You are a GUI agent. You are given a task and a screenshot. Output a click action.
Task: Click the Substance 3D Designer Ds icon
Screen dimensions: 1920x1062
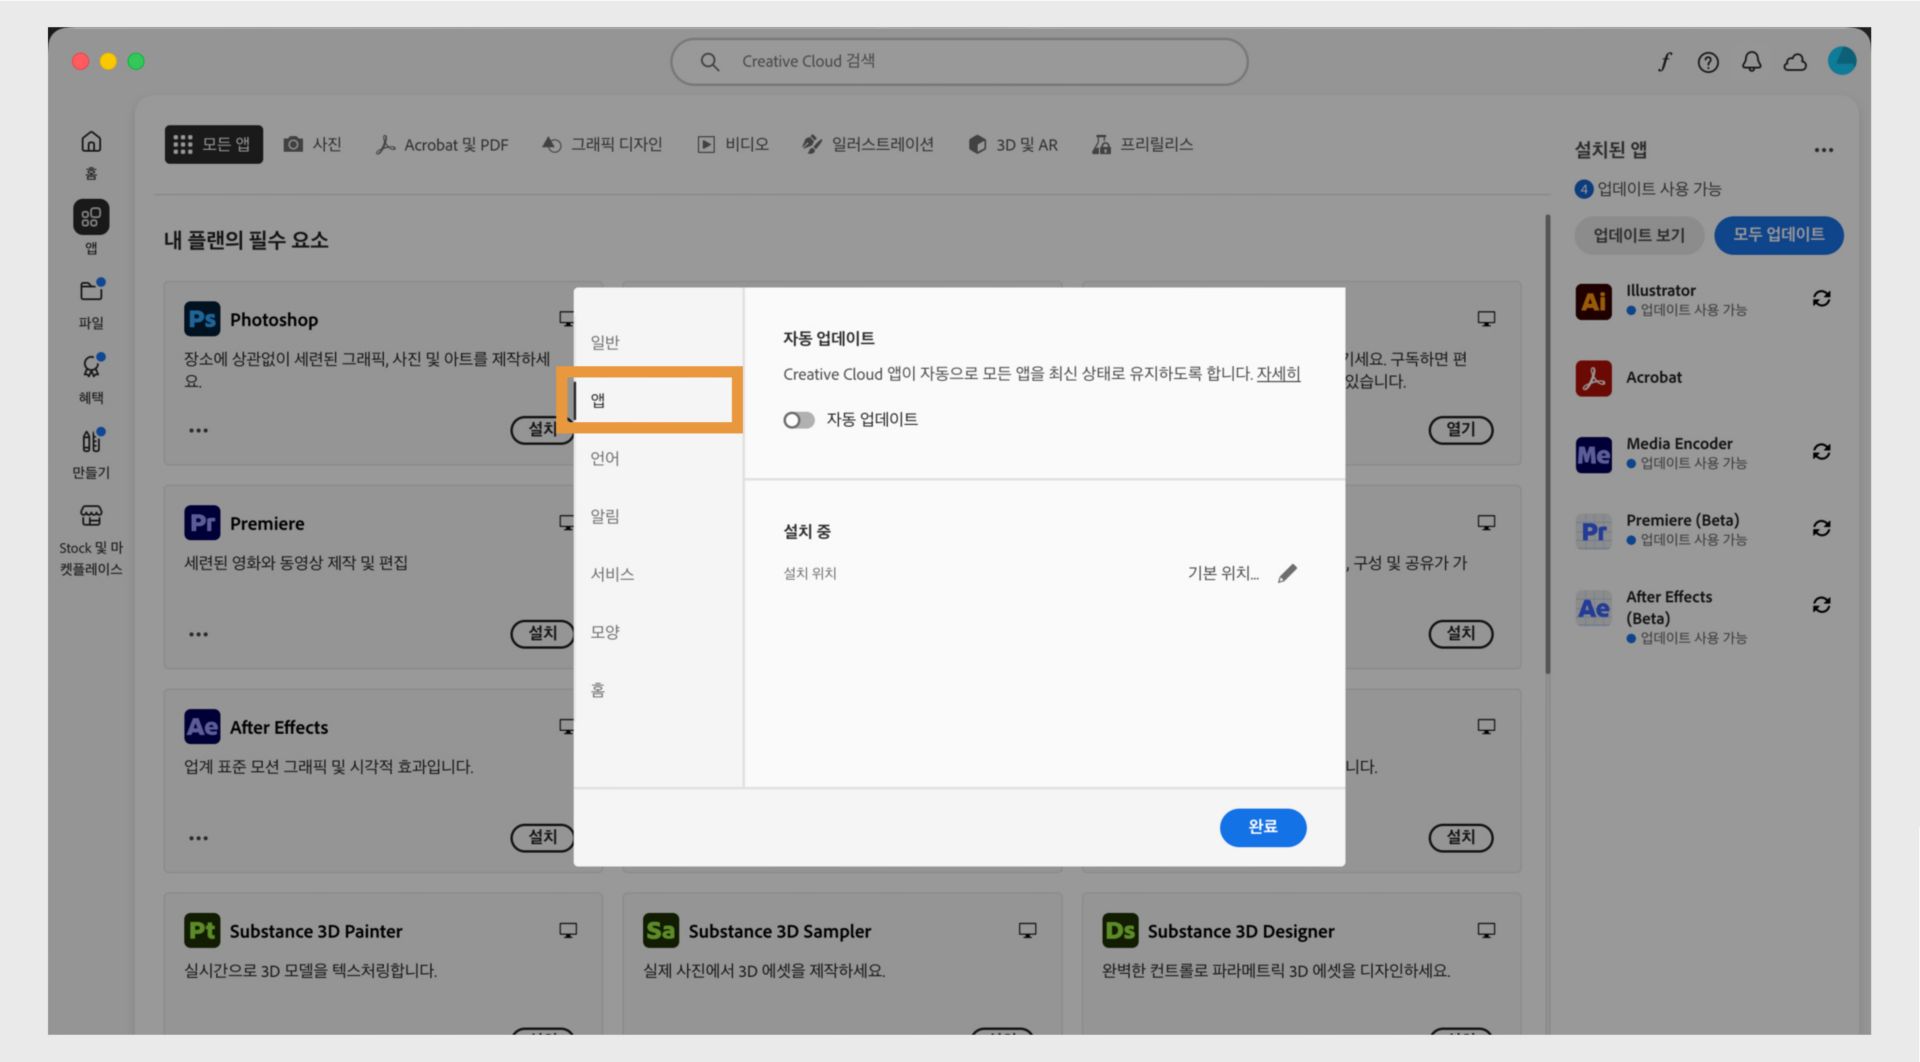pyautogui.click(x=1120, y=931)
